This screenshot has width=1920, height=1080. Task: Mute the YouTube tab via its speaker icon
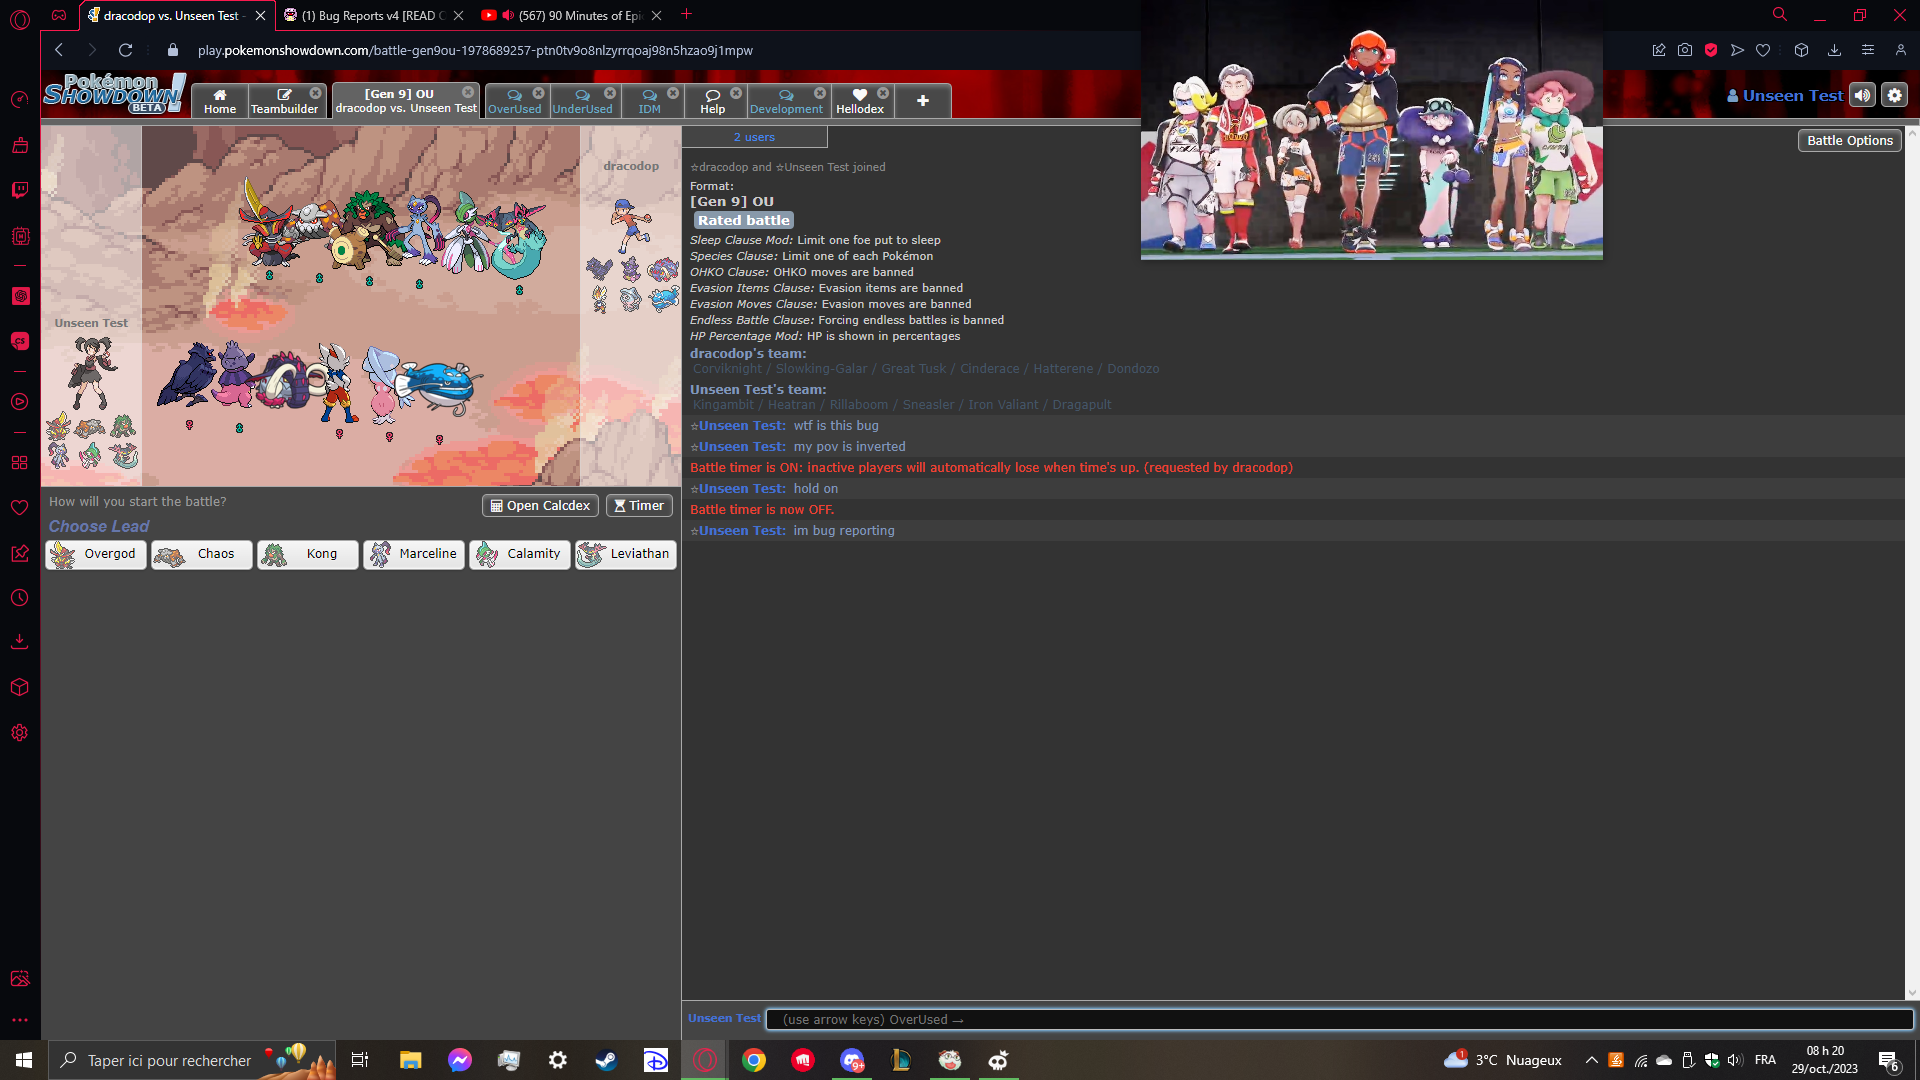point(508,15)
